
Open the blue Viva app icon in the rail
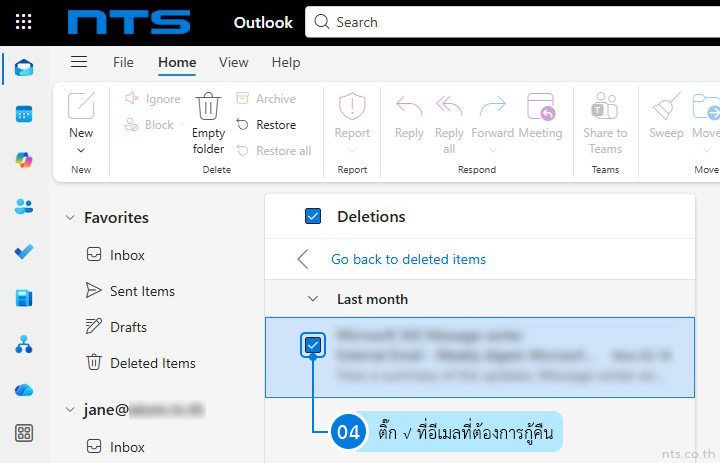pyautogui.click(x=24, y=298)
